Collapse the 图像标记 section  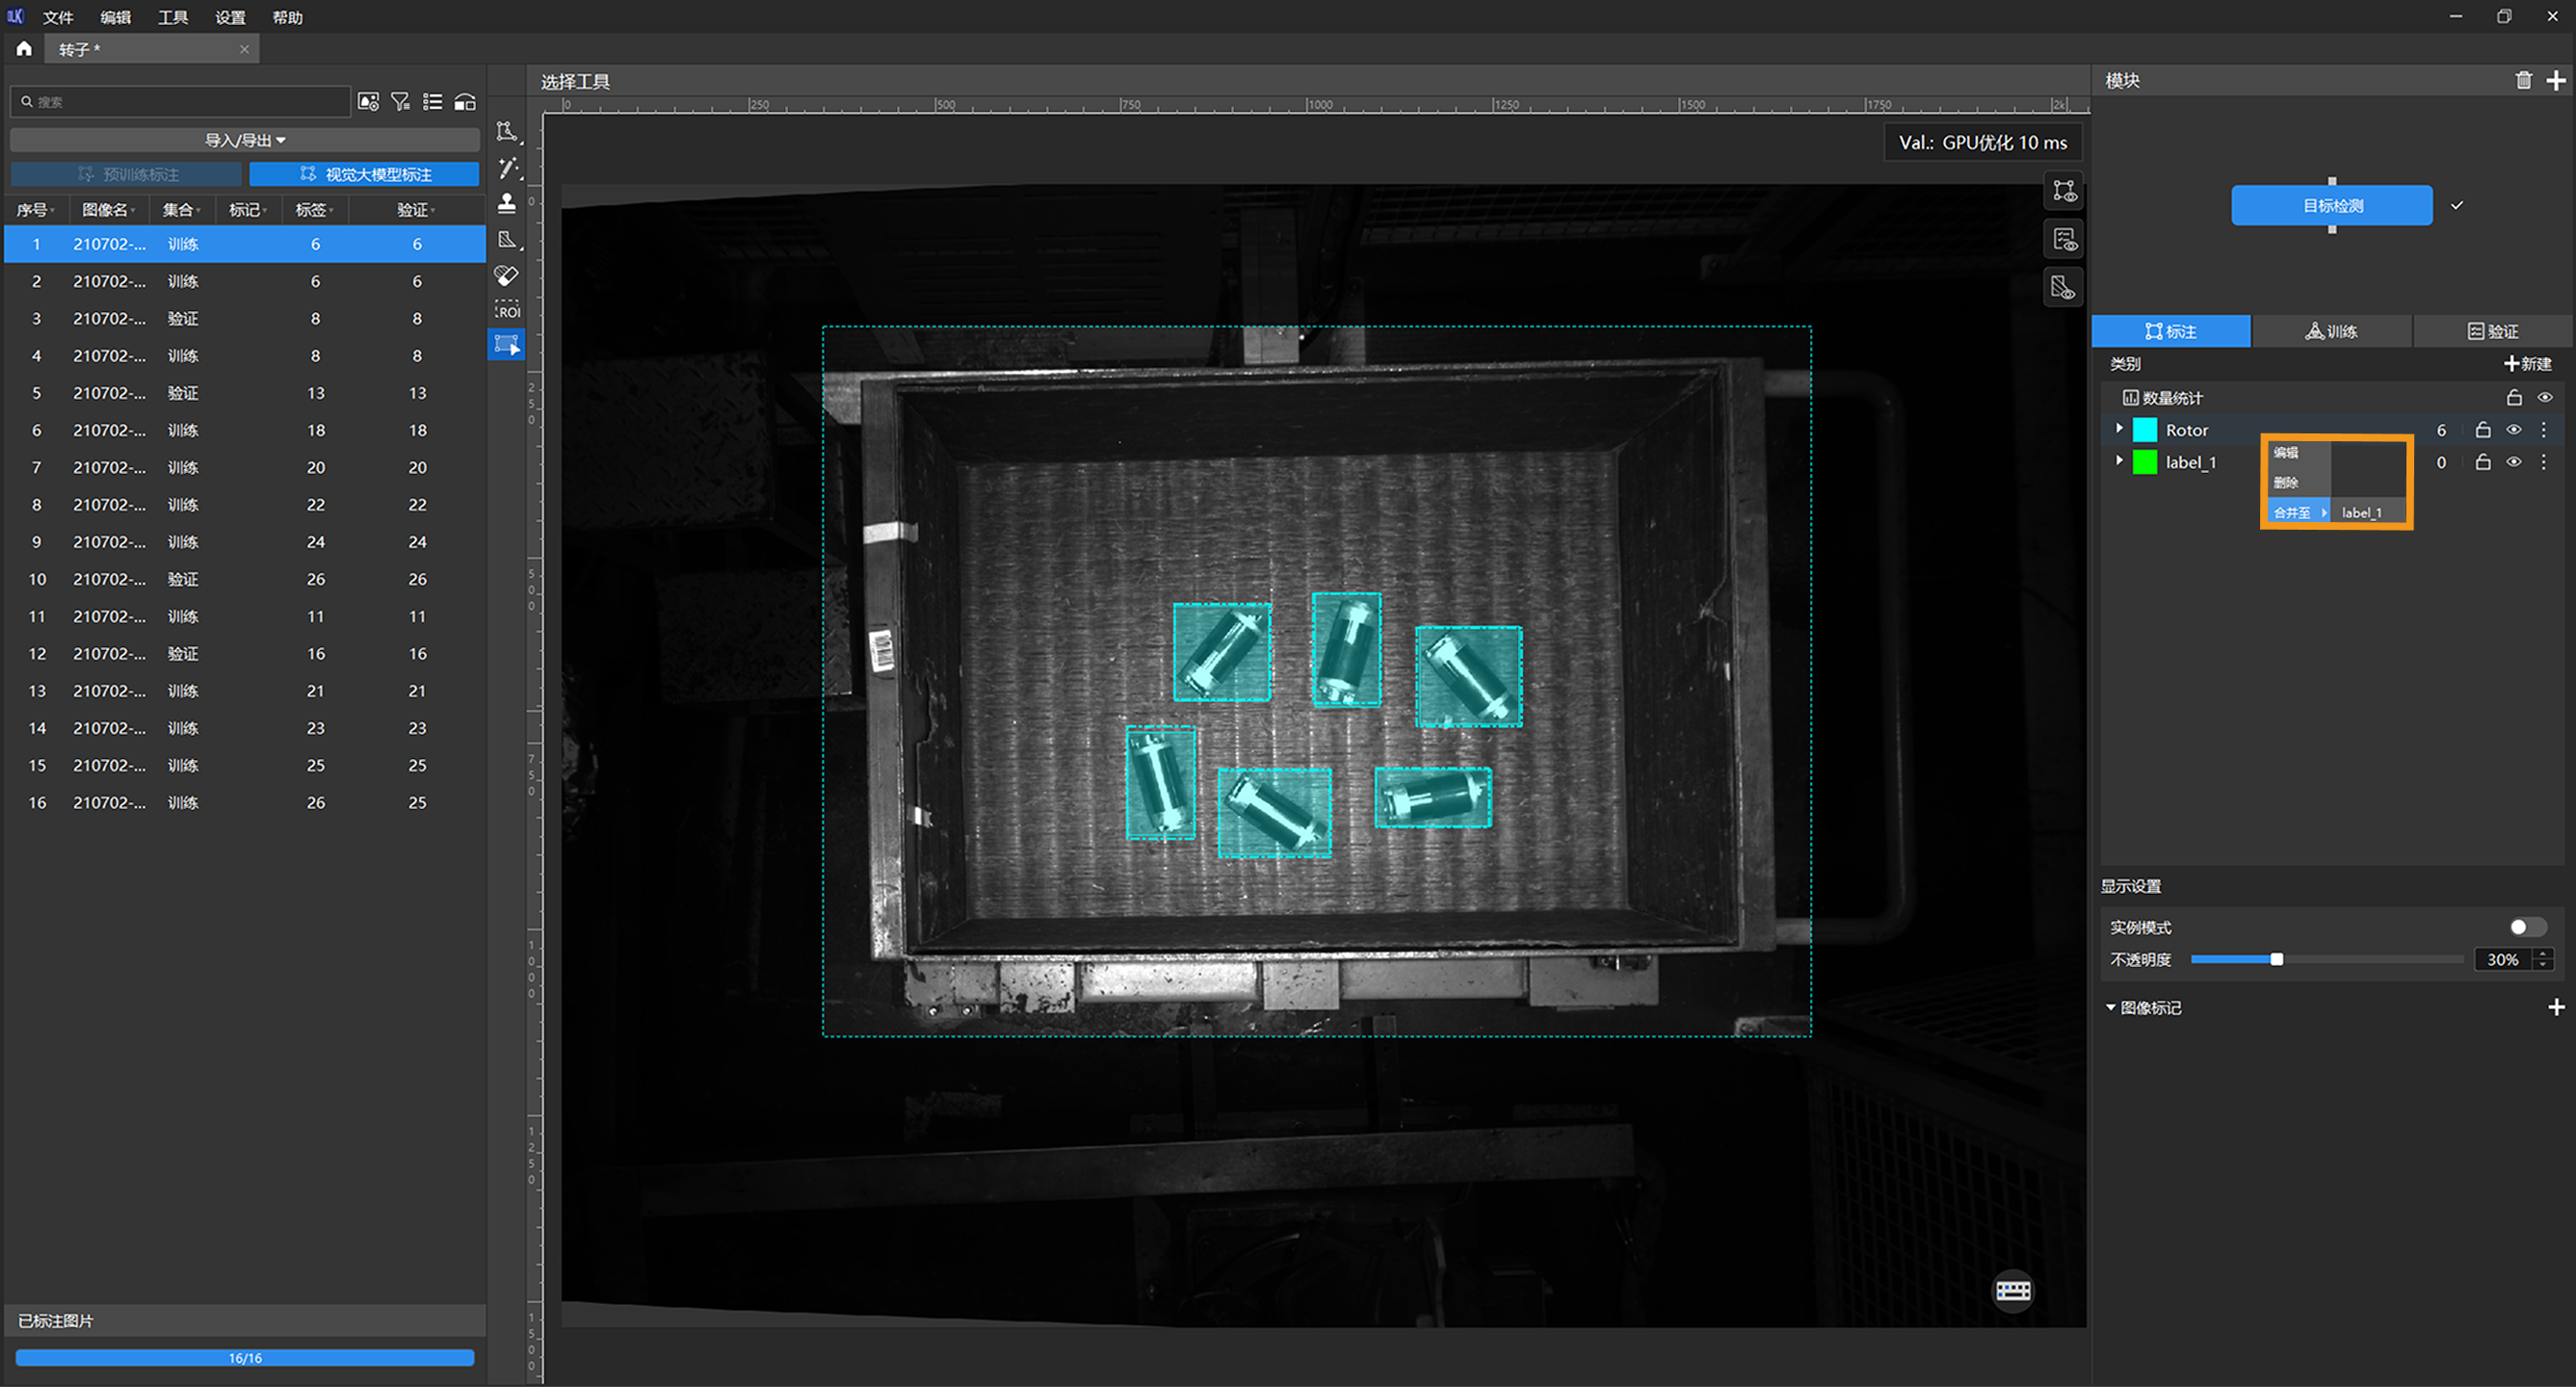2111,1007
